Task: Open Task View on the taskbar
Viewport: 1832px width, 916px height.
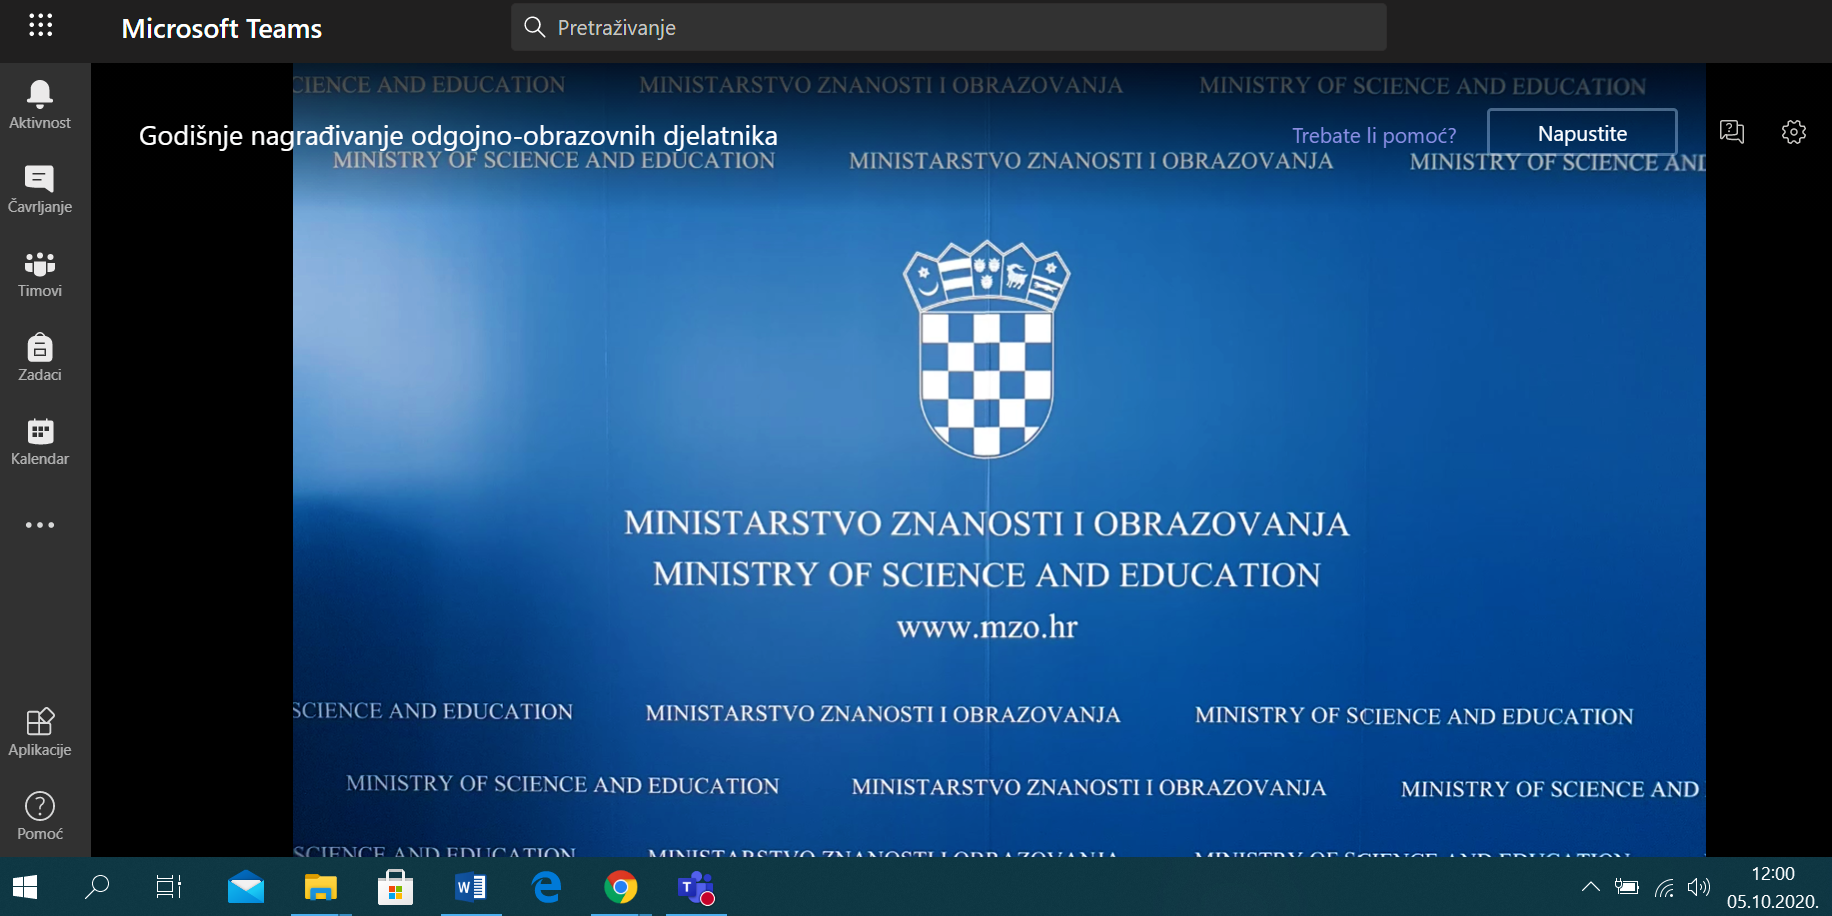Action: (x=169, y=887)
